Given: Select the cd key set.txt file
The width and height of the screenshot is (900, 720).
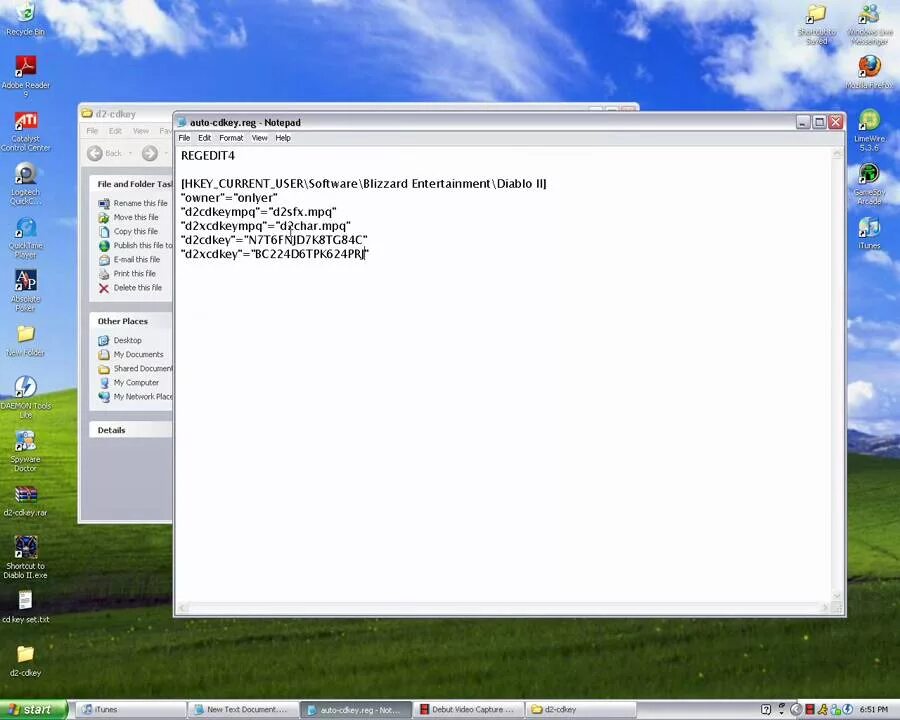Looking at the screenshot, I should (x=25, y=607).
